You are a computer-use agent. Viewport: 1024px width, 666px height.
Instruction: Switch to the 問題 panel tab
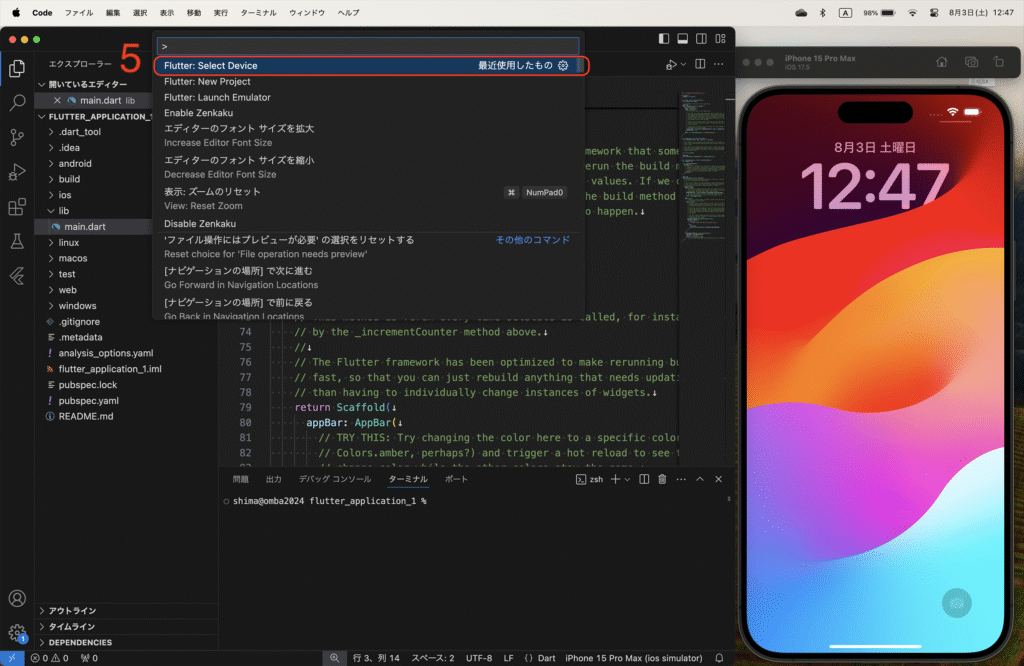click(240, 479)
